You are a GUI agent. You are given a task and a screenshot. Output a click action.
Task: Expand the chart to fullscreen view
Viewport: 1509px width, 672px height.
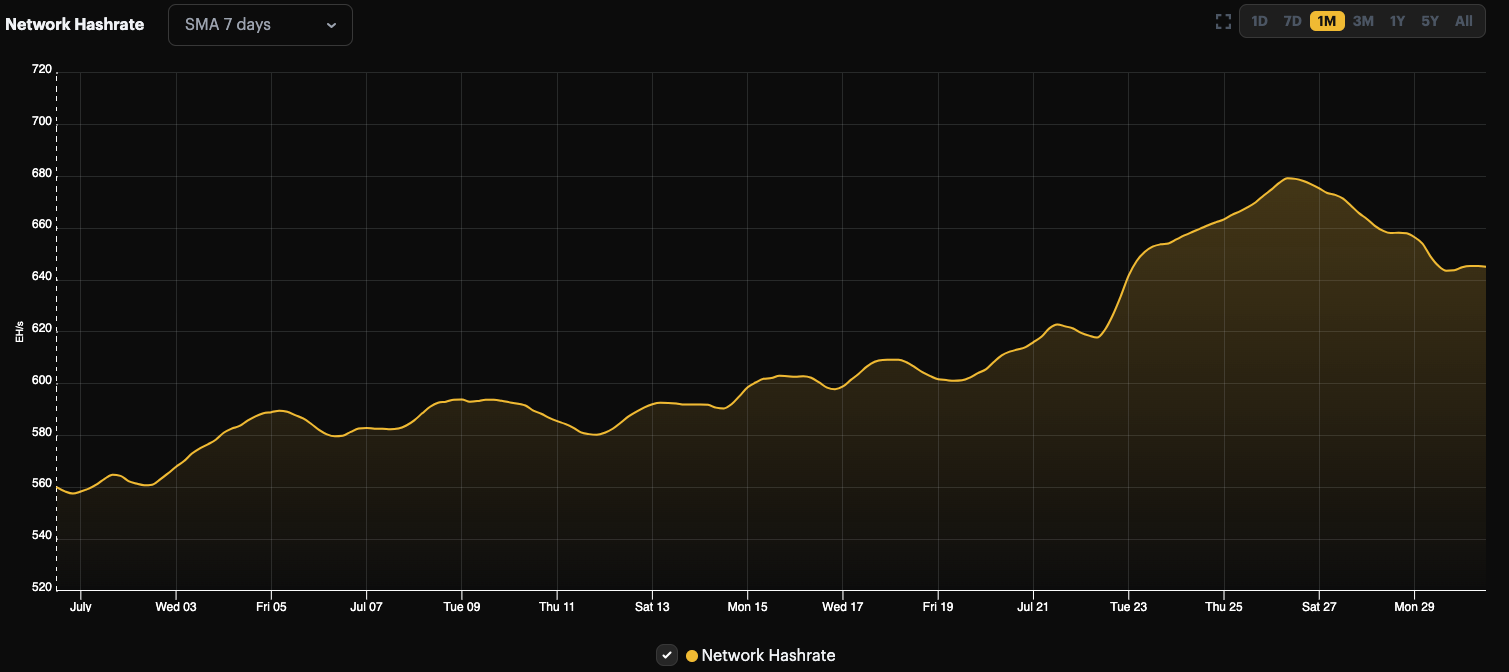1223,20
